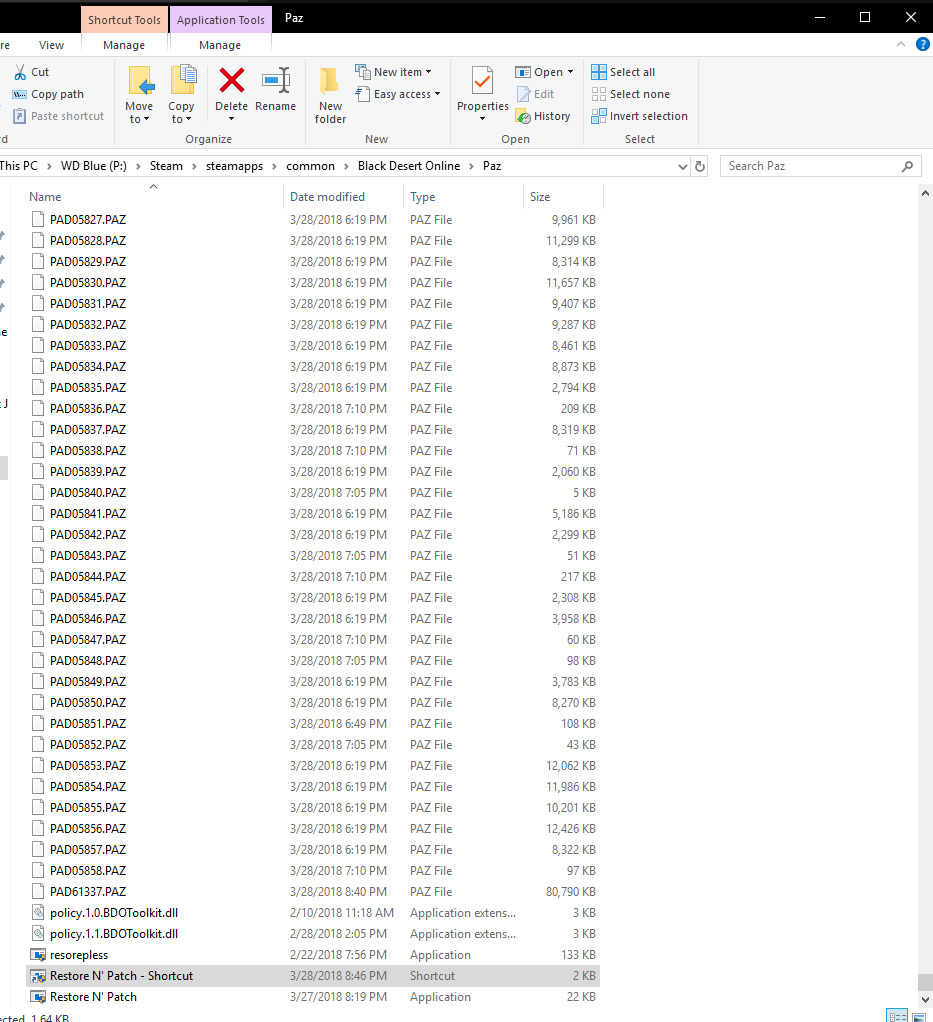
Task: Open History in the Open group
Action: [x=543, y=116]
